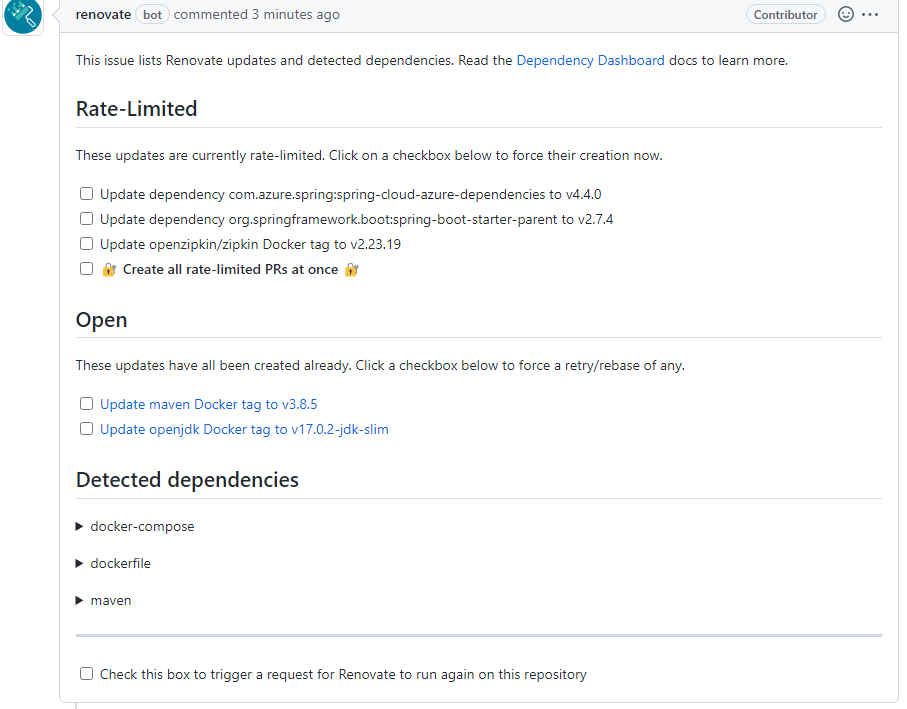Click the openzipkin/zipkin Docker tag v2.23.19 text
This screenshot has height=709, width=907.
[x=250, y=245]
